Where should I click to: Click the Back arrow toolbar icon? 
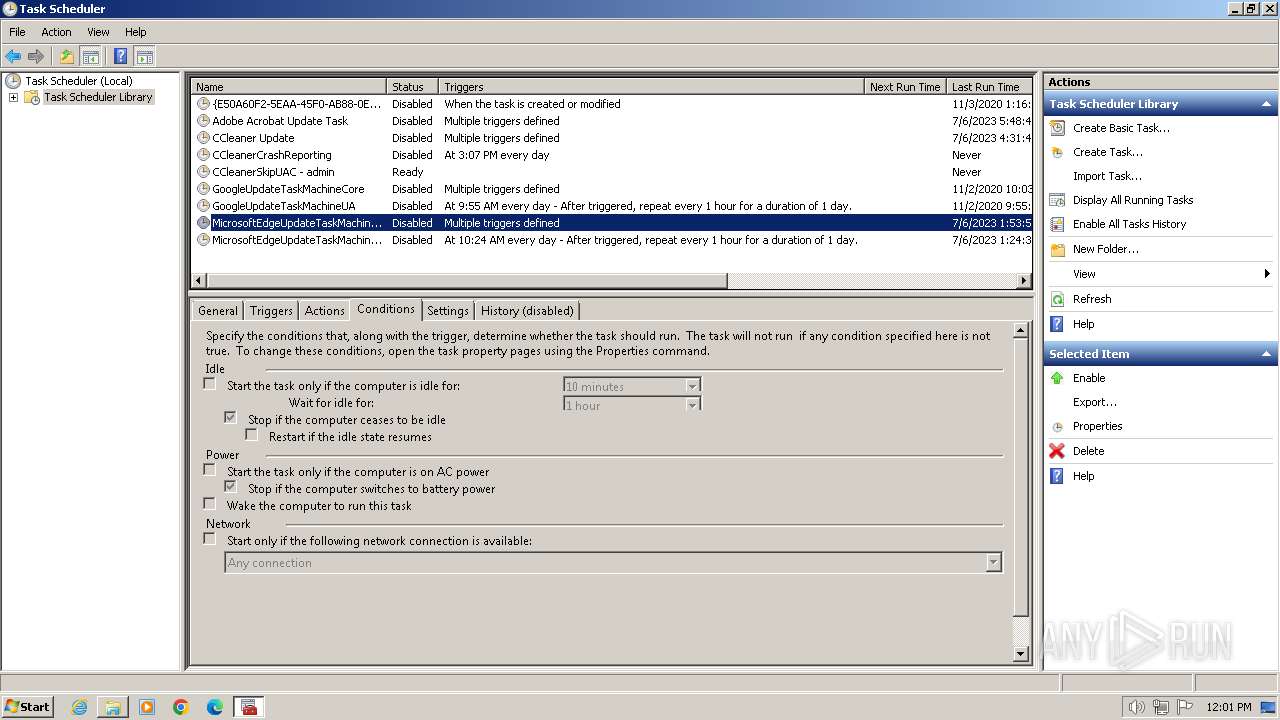coord(13,57)
